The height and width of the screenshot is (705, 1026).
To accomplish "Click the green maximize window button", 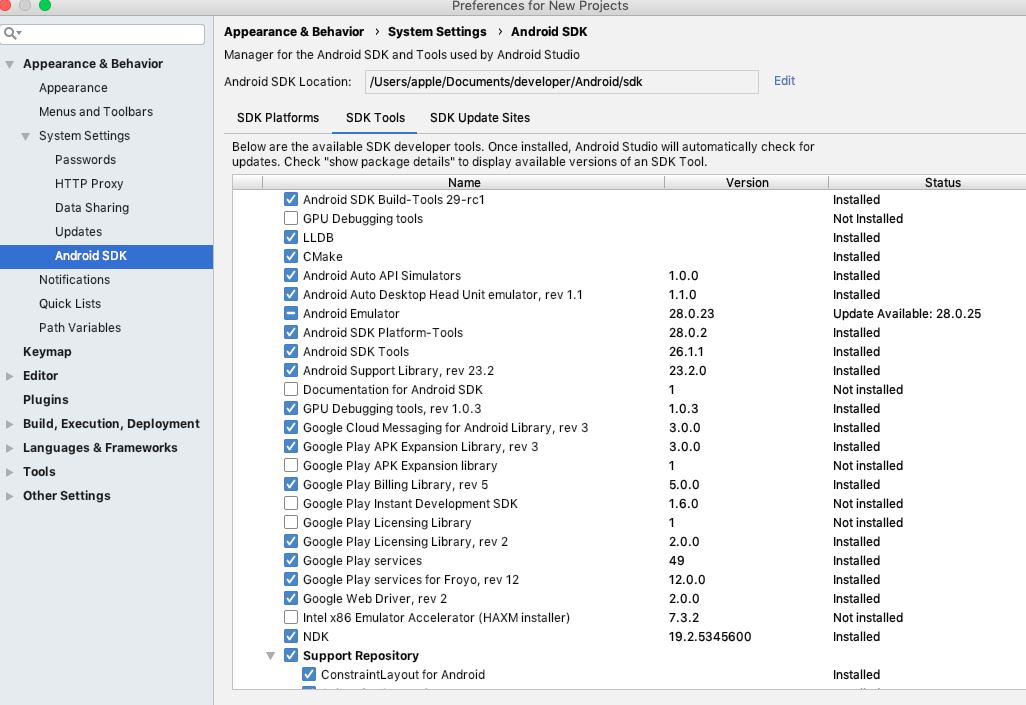I will (x=45, y=6).
